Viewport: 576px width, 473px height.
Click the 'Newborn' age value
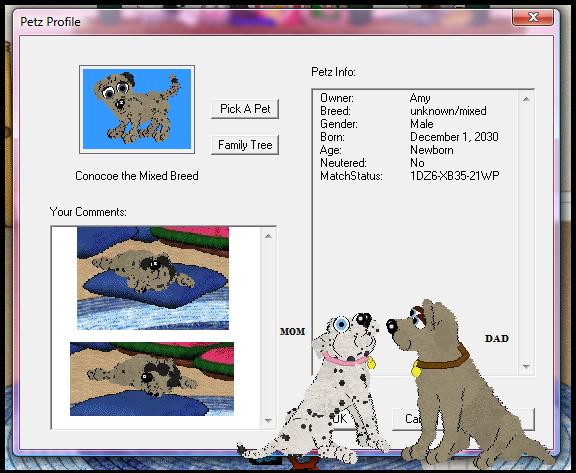coord(432,150)
